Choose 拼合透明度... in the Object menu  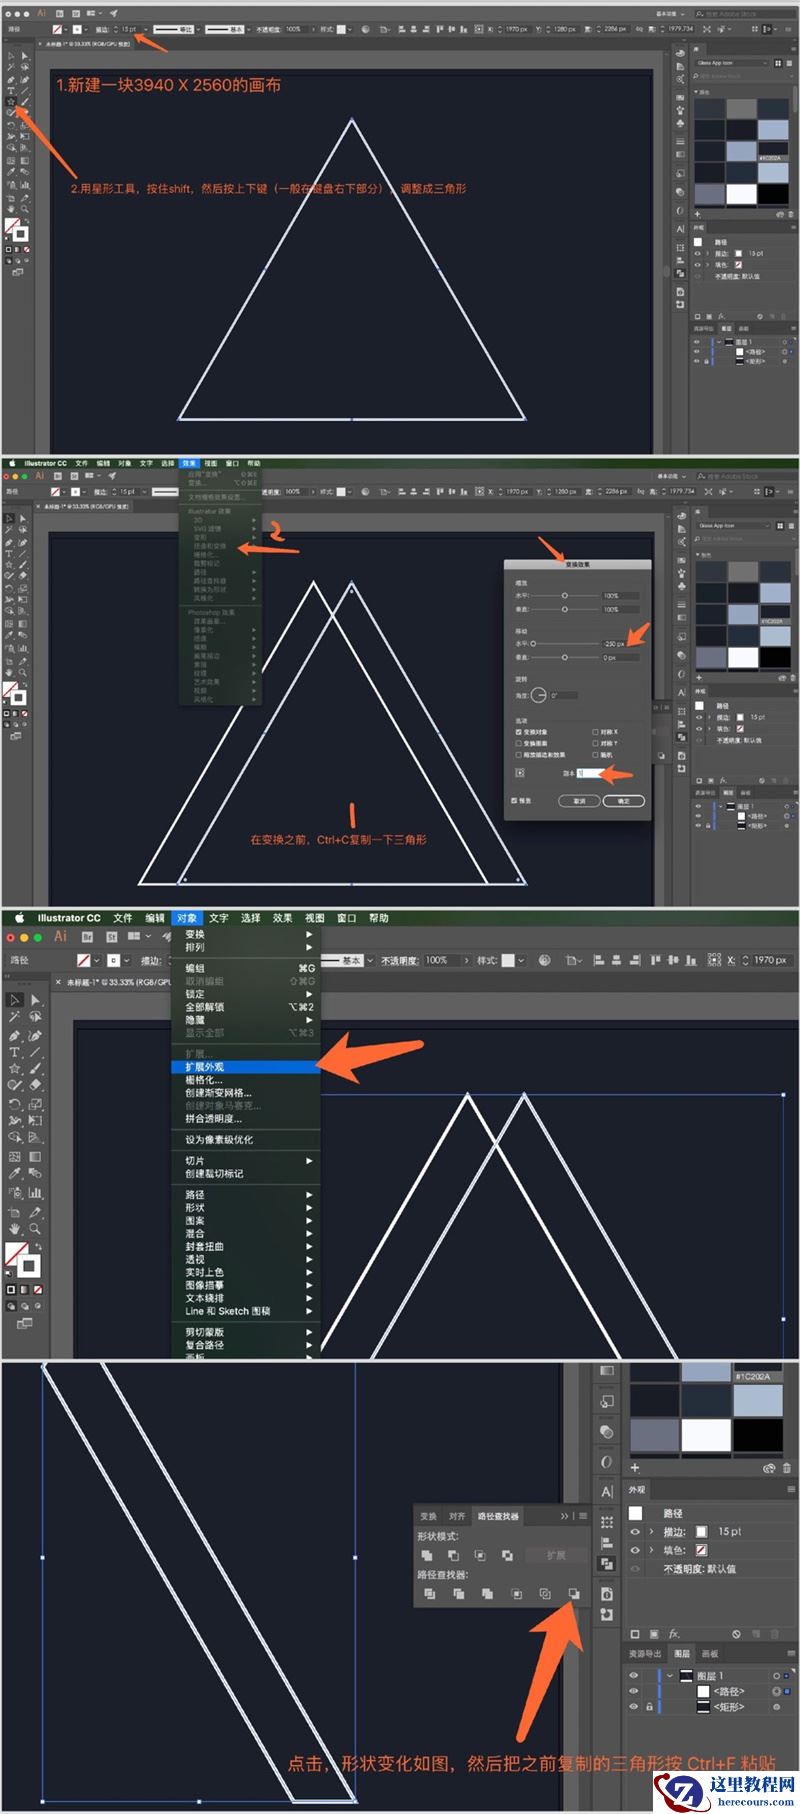pos(247,1119)
